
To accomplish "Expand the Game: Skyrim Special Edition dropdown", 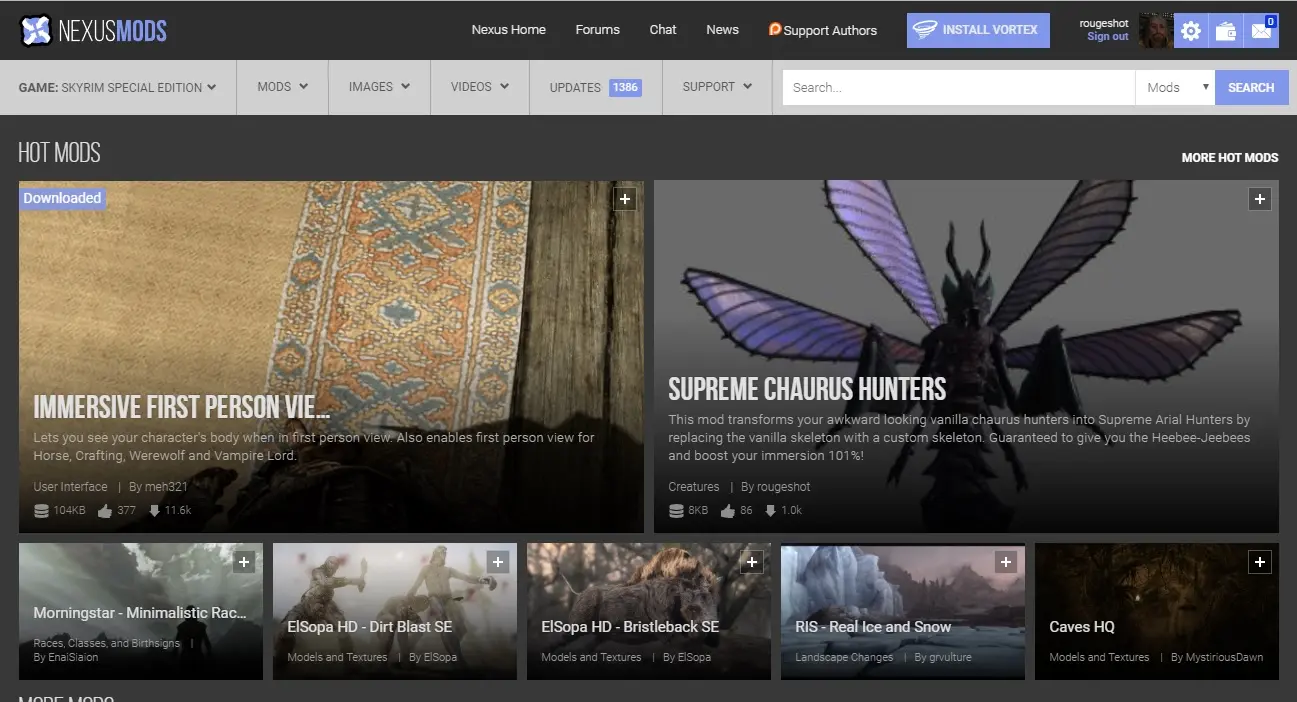I will (118, 87).
